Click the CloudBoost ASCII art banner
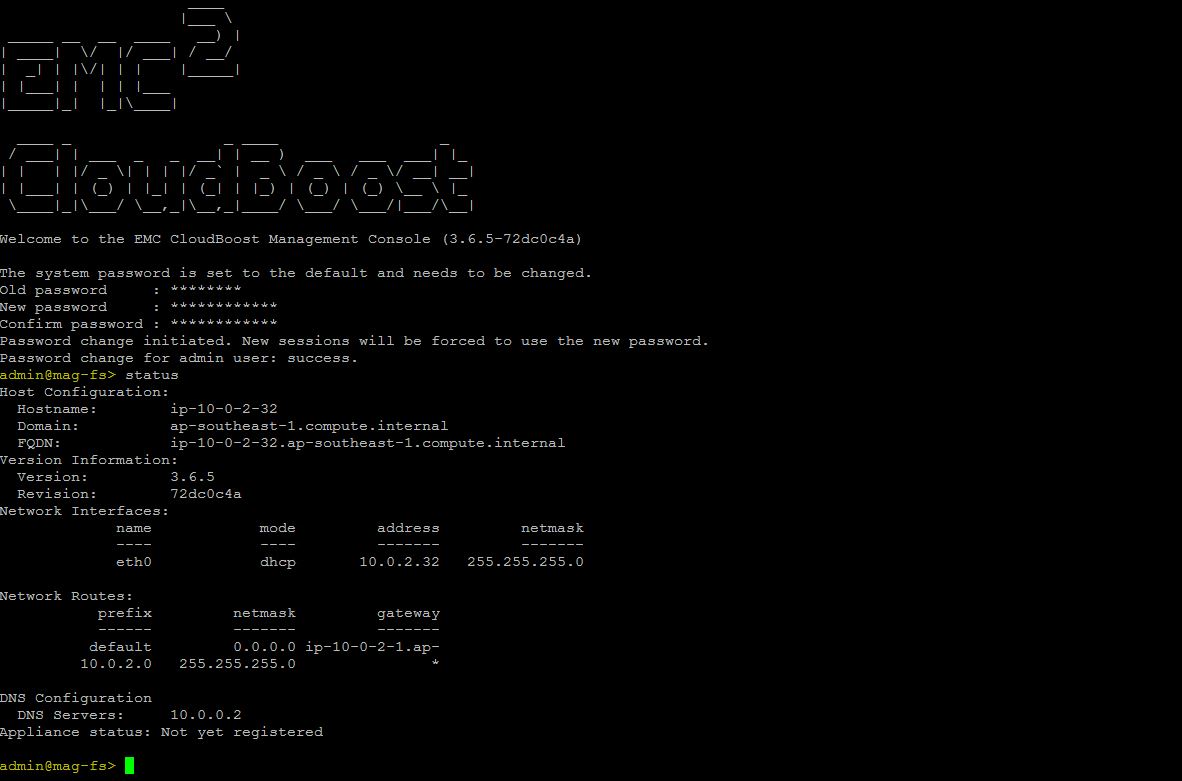 tap(237, 176)
